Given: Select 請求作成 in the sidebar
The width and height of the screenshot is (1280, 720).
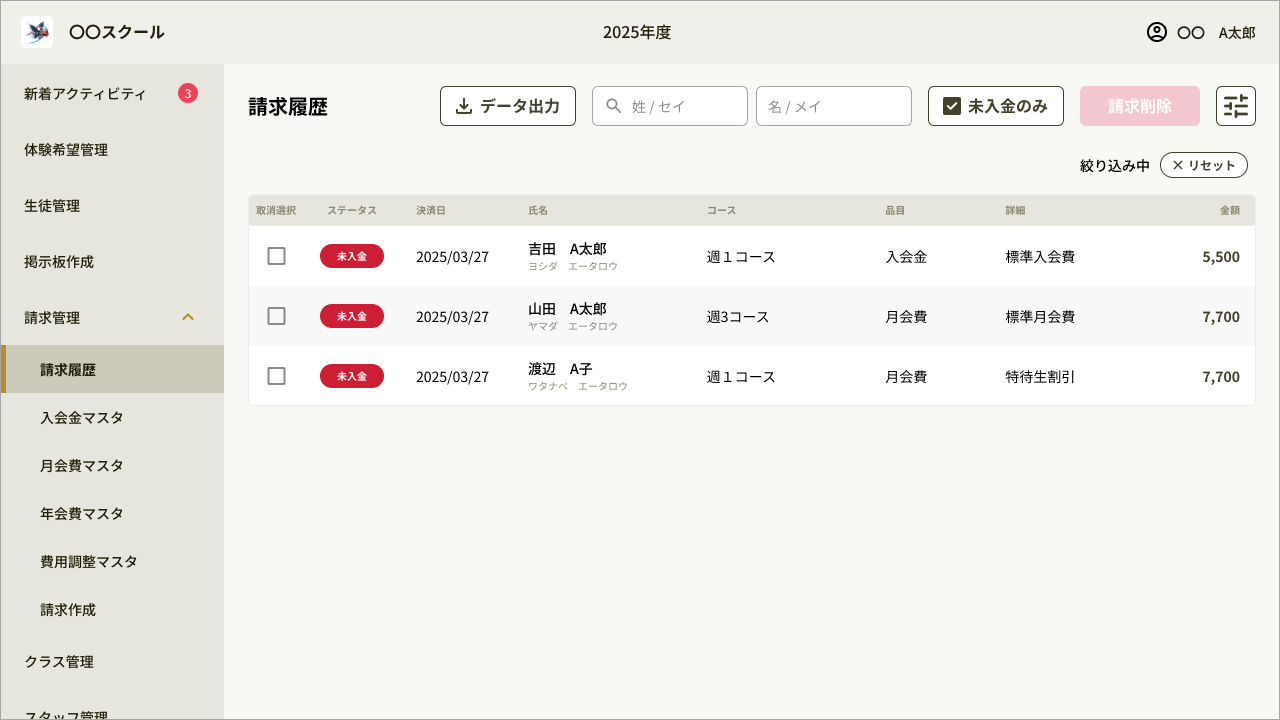Looking at the screenshot, I should pyautogui.click(x=66, y=609).
